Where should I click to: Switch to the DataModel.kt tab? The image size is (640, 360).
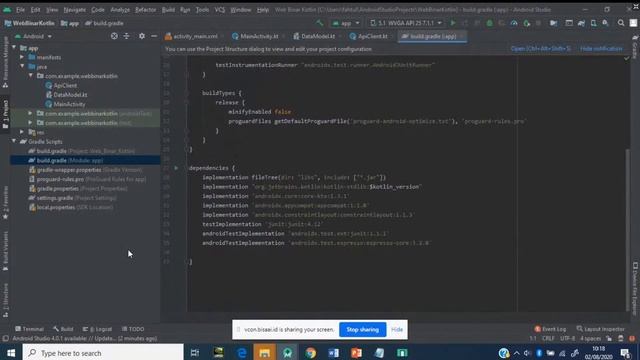[x=317, y=36]
